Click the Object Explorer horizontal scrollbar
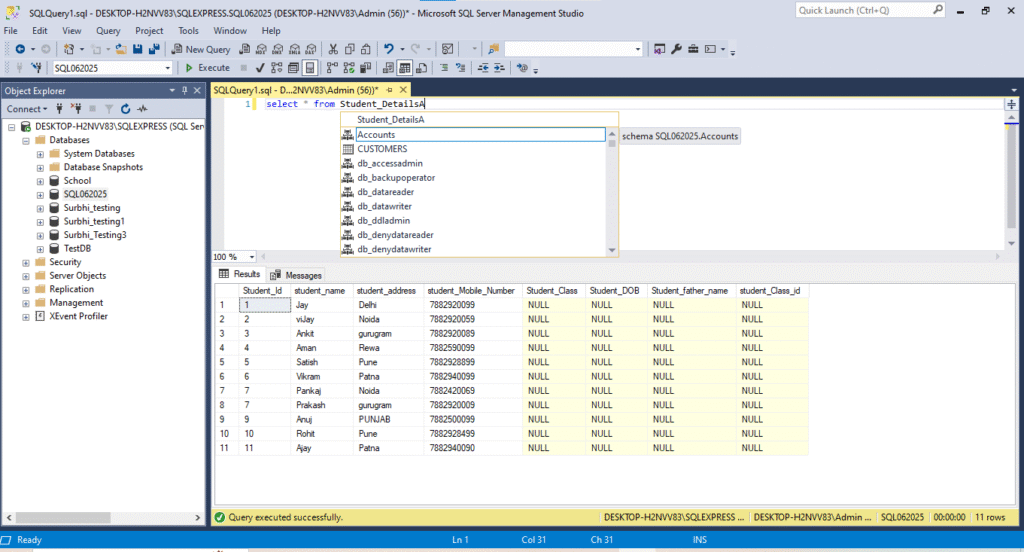 coord(103,517)
